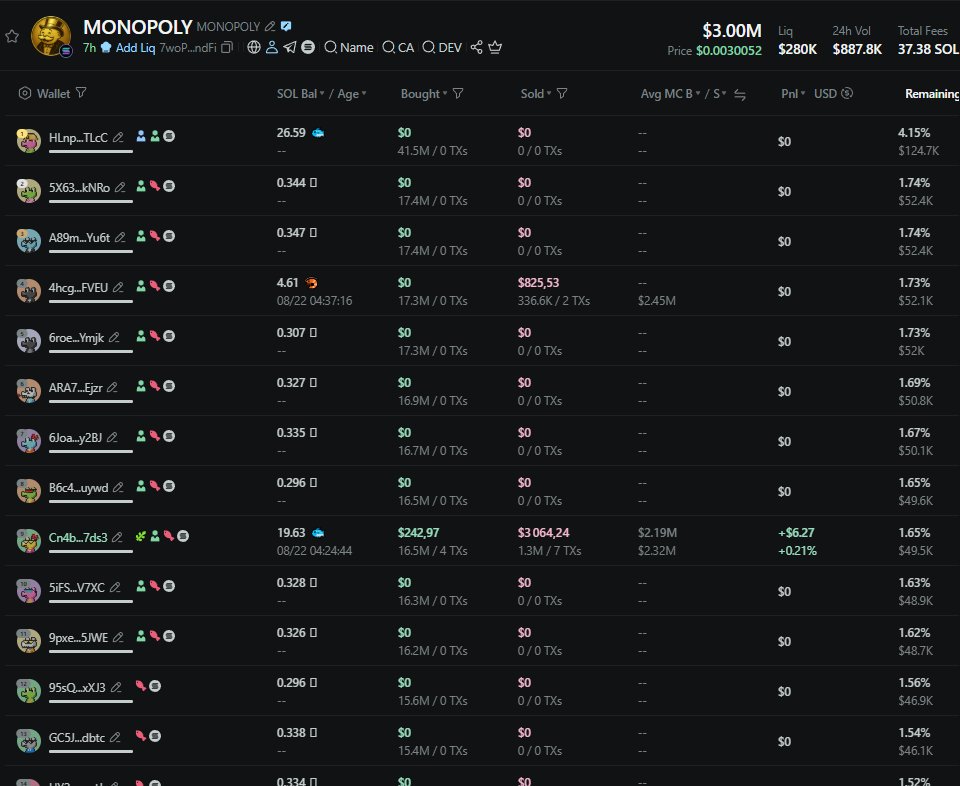The image size is (960, 786).
Task: Select the 37.38 SOL total fees value
Action: point(928,50)
